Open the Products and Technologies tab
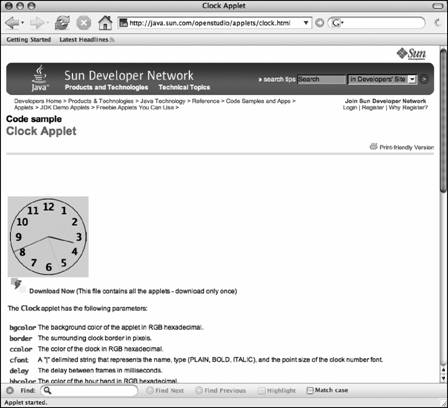448x408 pixels. 106,87
